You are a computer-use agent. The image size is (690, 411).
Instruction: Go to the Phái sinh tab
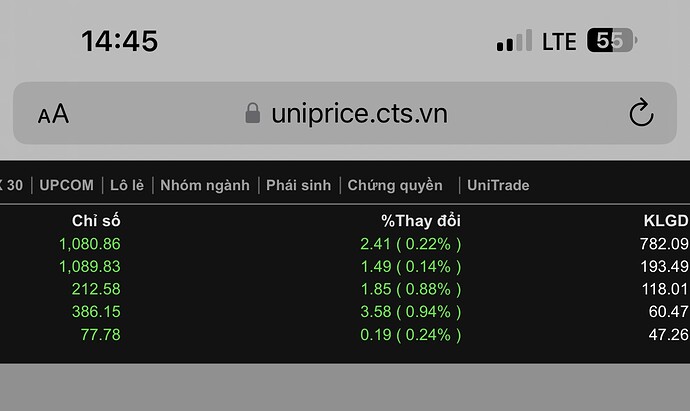click(299, 185)
